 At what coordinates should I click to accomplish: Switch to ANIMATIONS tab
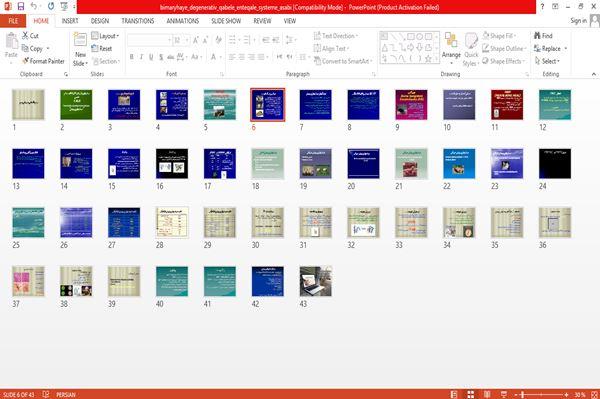(183, 21)
